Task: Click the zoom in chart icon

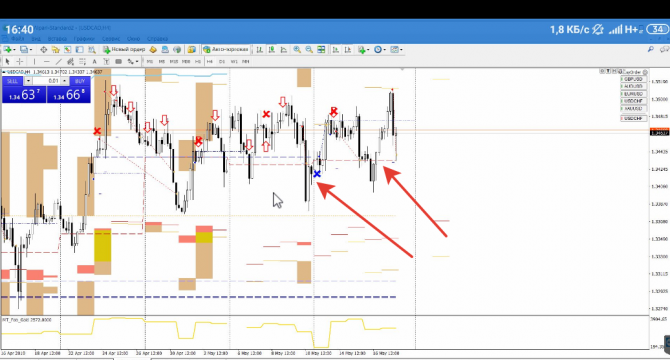Action: [x=297, y=50]
